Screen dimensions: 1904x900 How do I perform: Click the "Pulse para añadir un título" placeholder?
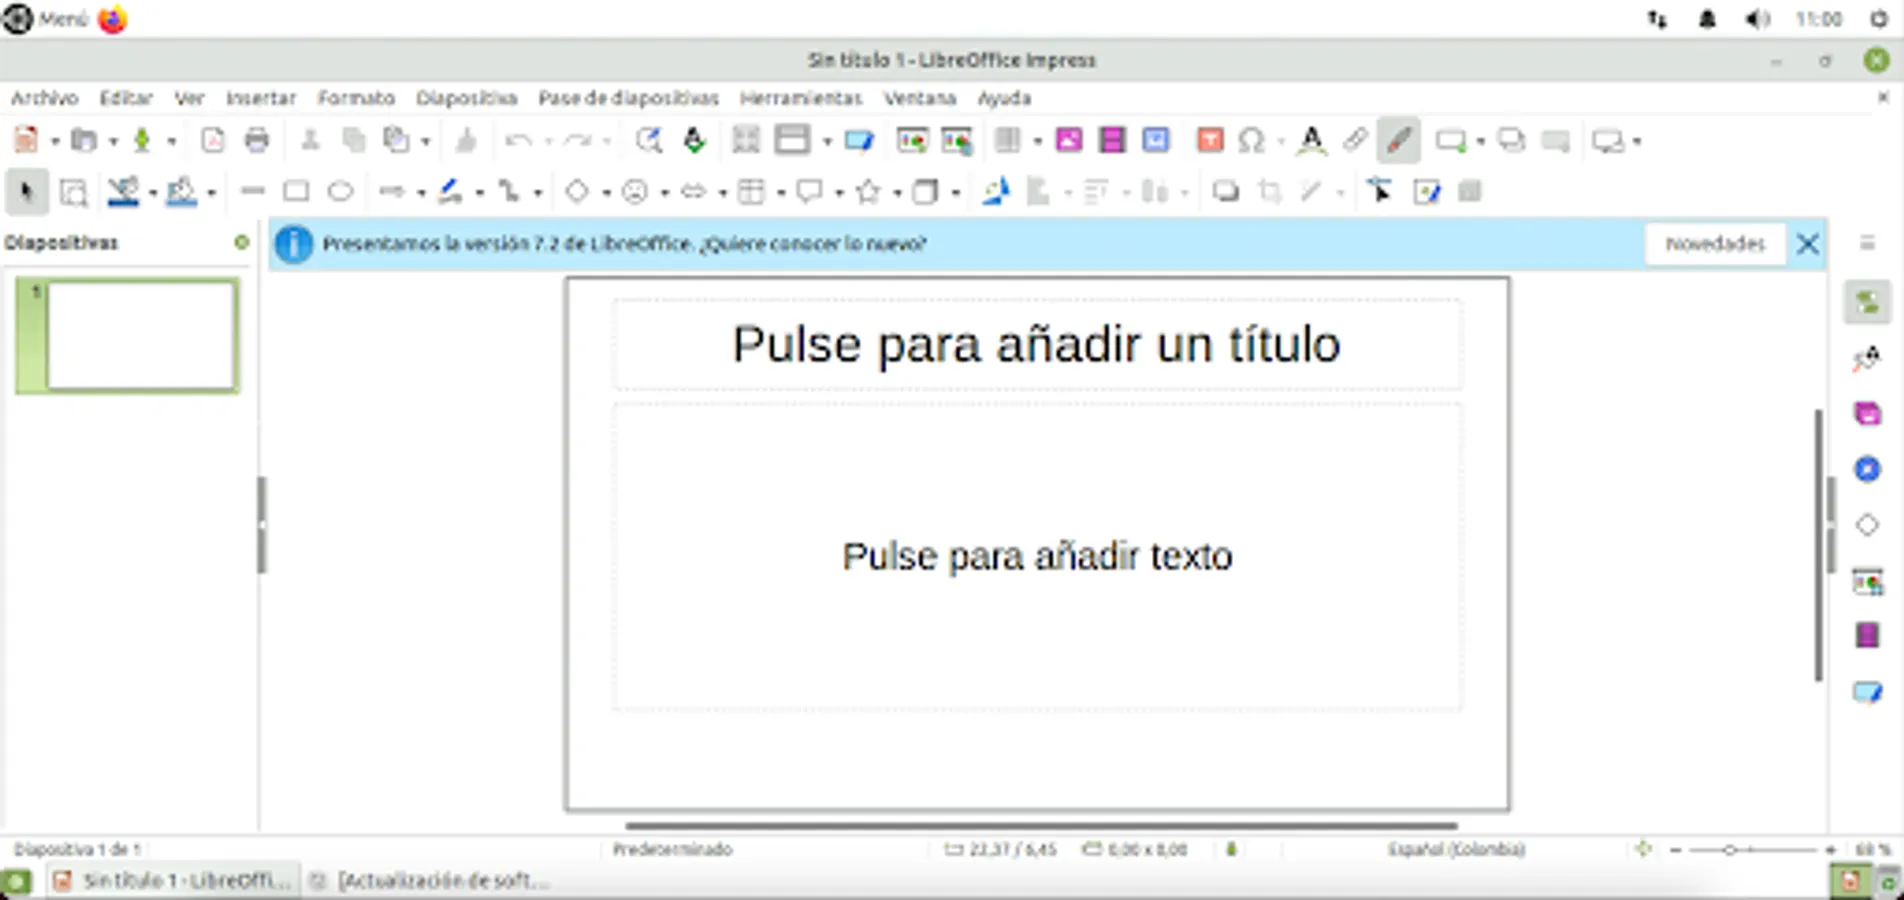[1037, 344]
